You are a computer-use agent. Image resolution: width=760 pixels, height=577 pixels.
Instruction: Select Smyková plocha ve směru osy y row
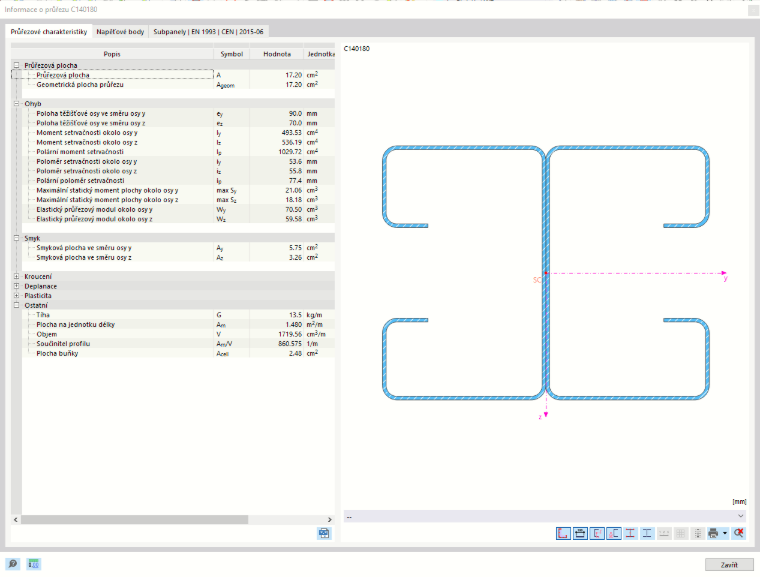[x=173, y=248]
